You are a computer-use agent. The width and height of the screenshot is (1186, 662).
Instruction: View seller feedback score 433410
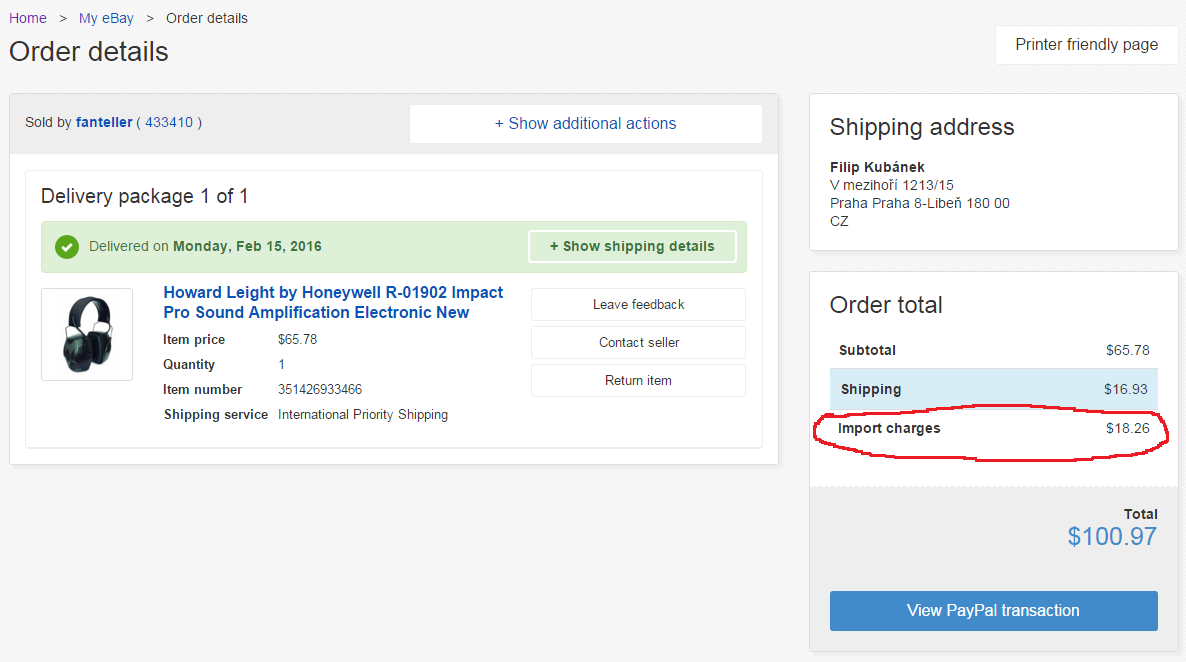169,122
